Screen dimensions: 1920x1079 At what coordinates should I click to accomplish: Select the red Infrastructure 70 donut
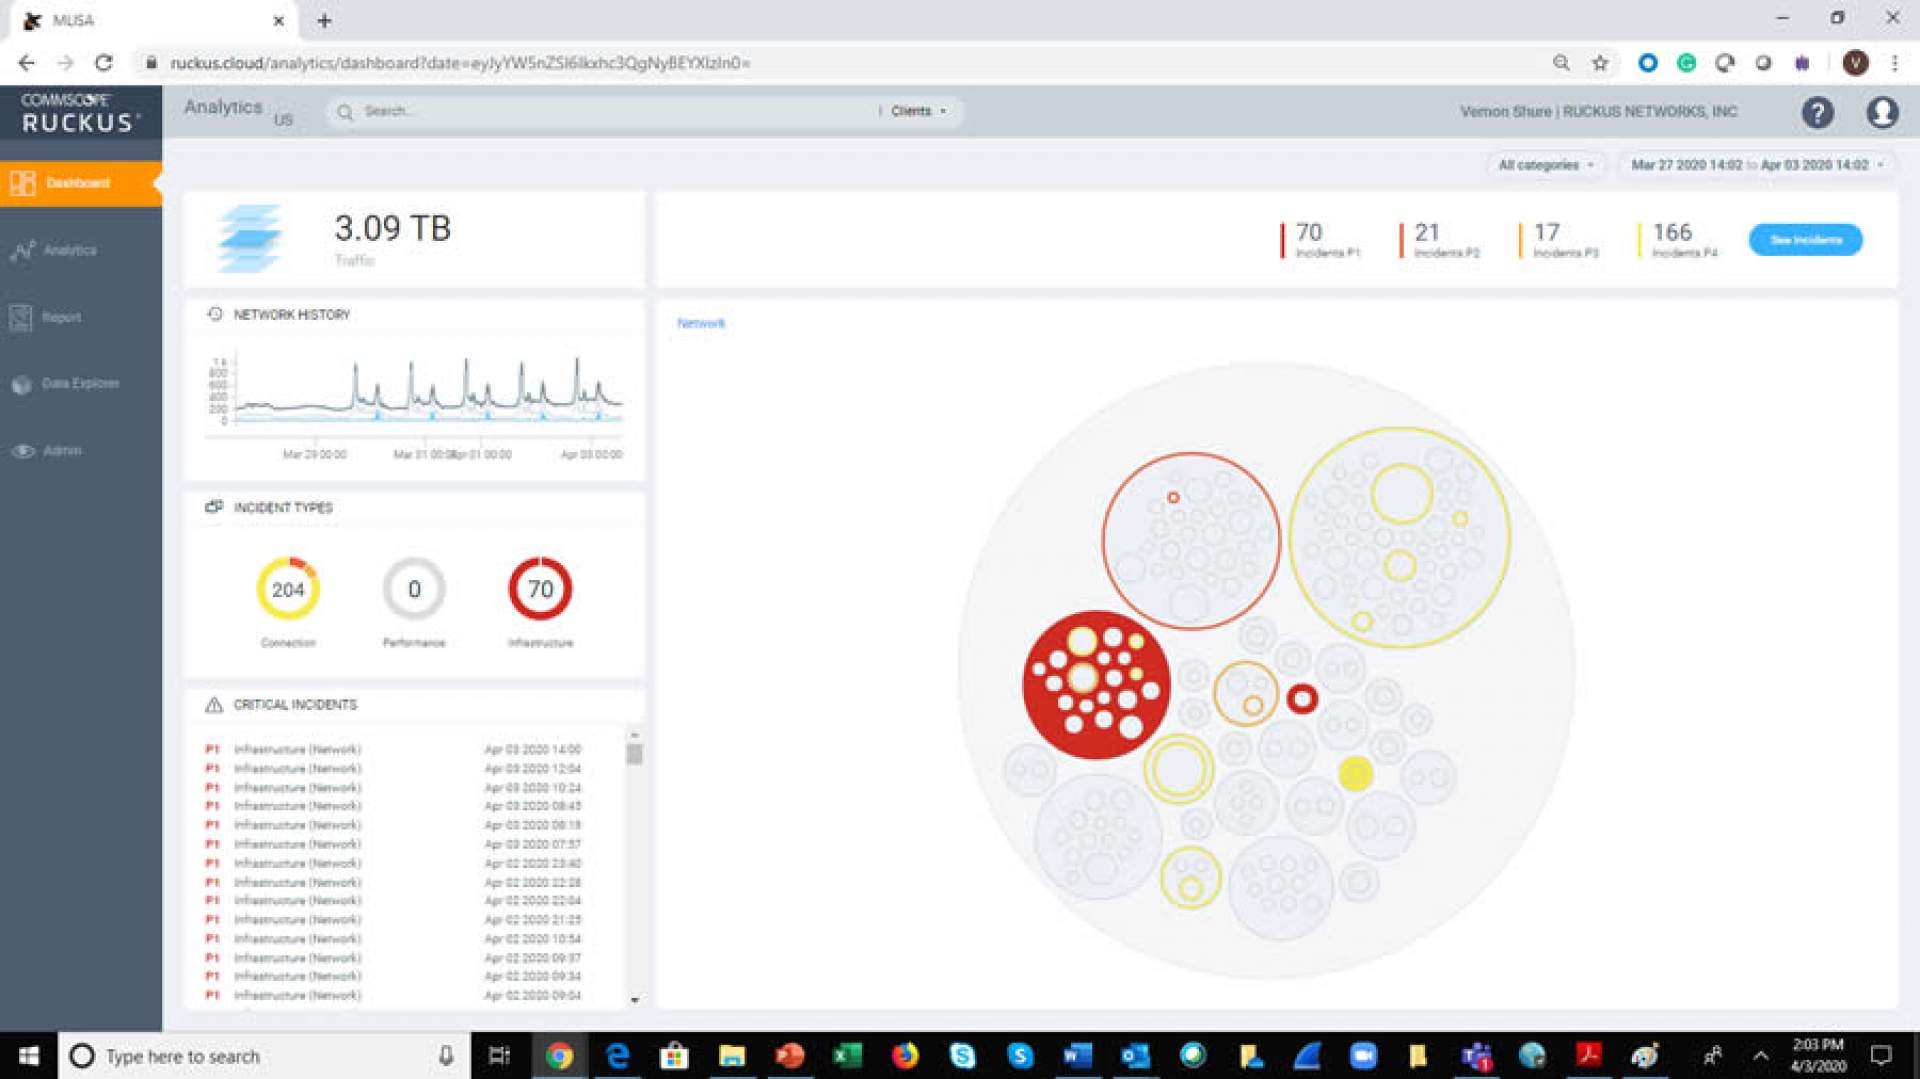tap(540, 589)
